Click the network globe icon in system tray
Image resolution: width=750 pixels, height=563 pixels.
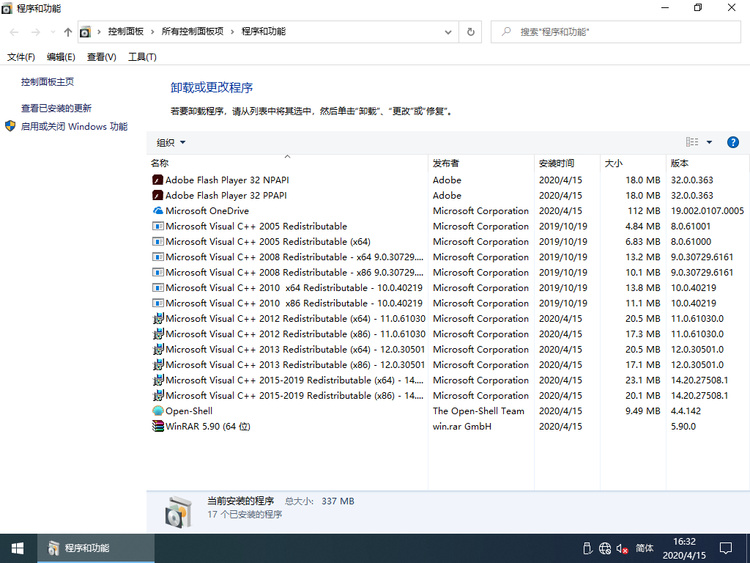point(605,548)
